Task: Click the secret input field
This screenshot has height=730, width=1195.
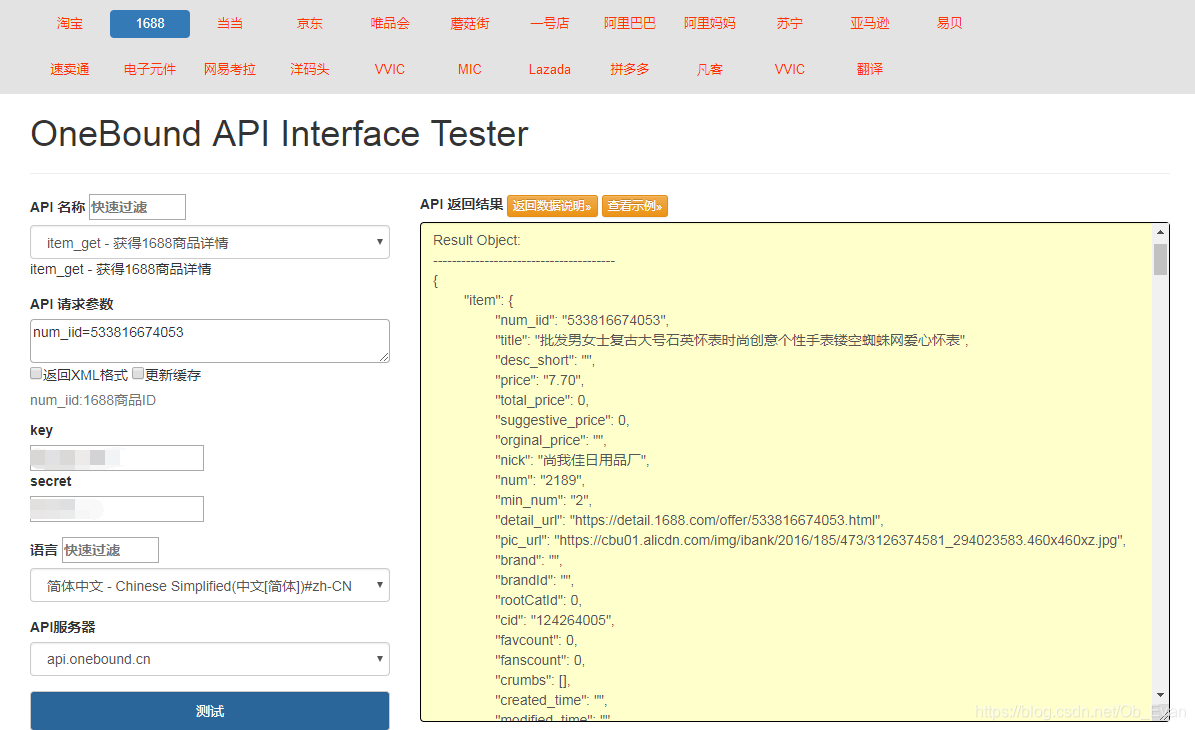Action: coord(117,509)
